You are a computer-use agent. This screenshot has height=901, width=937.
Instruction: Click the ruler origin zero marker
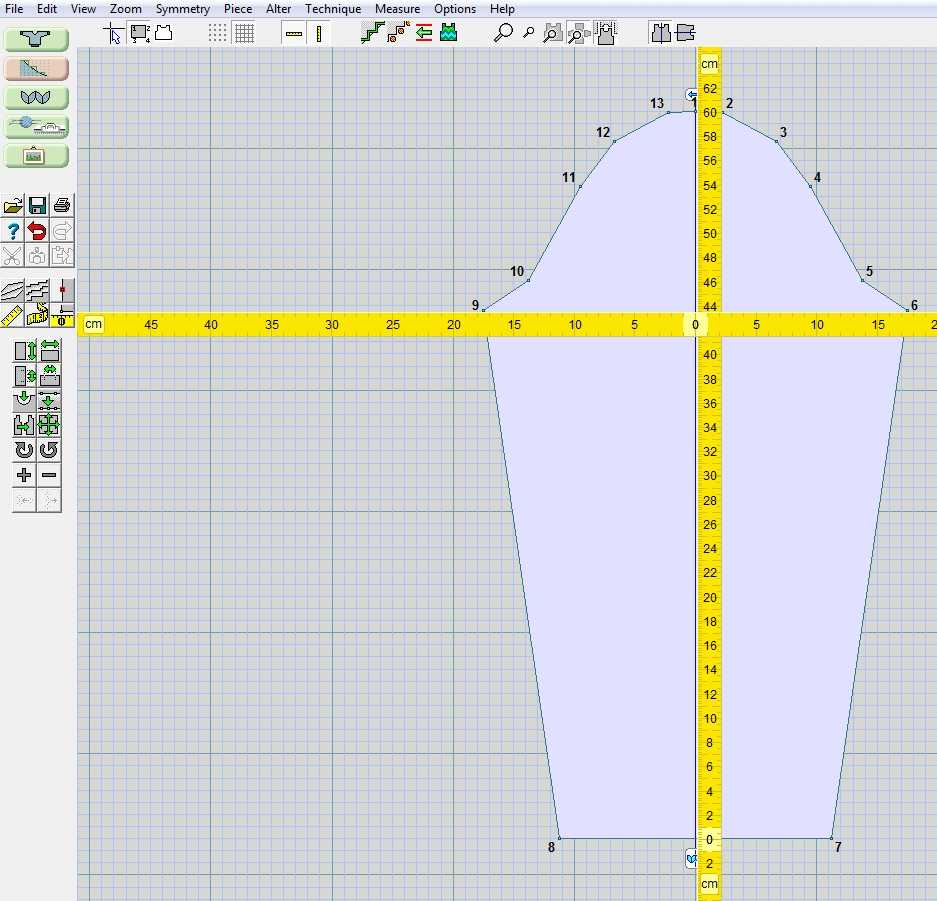[696, 325]
